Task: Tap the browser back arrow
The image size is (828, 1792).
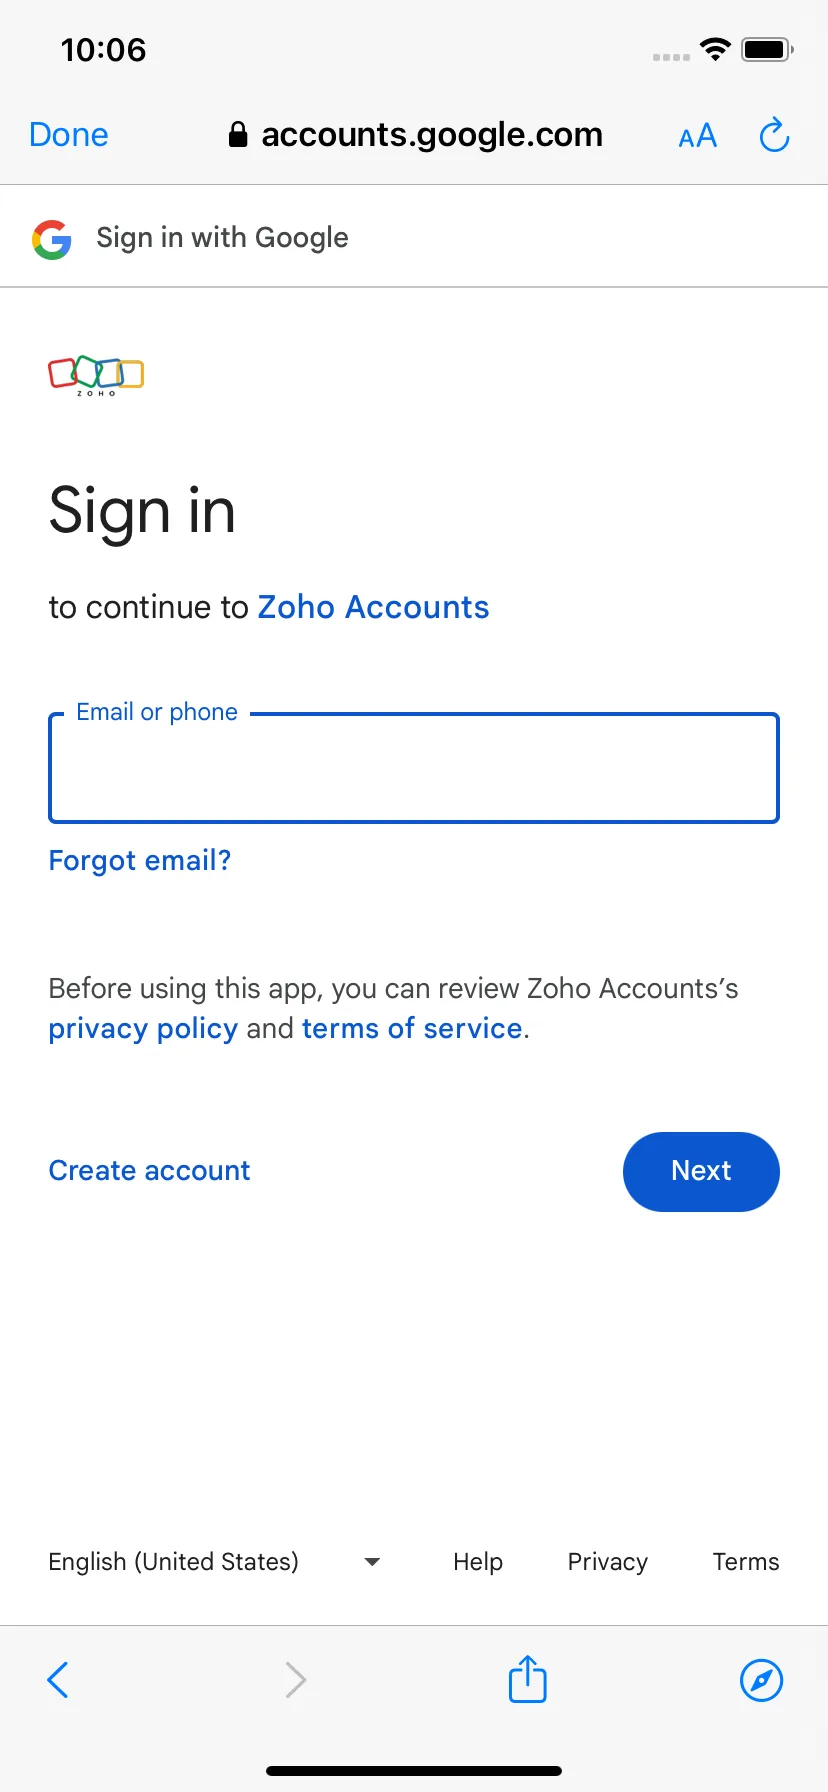Action: [58, 1680]
